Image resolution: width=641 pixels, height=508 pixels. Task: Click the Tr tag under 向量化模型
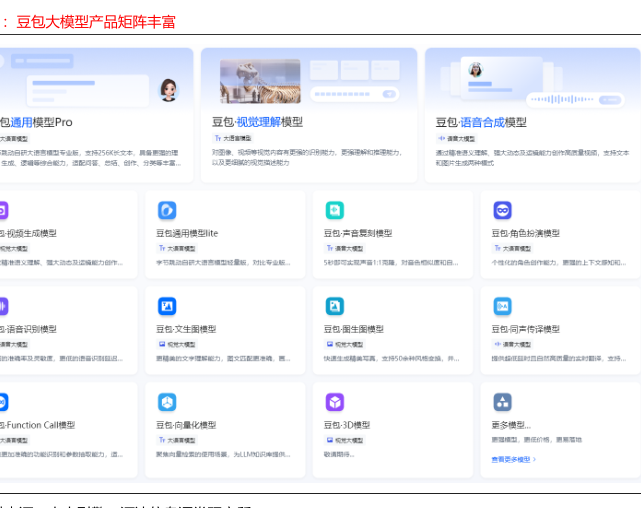(x=177, y=440)
